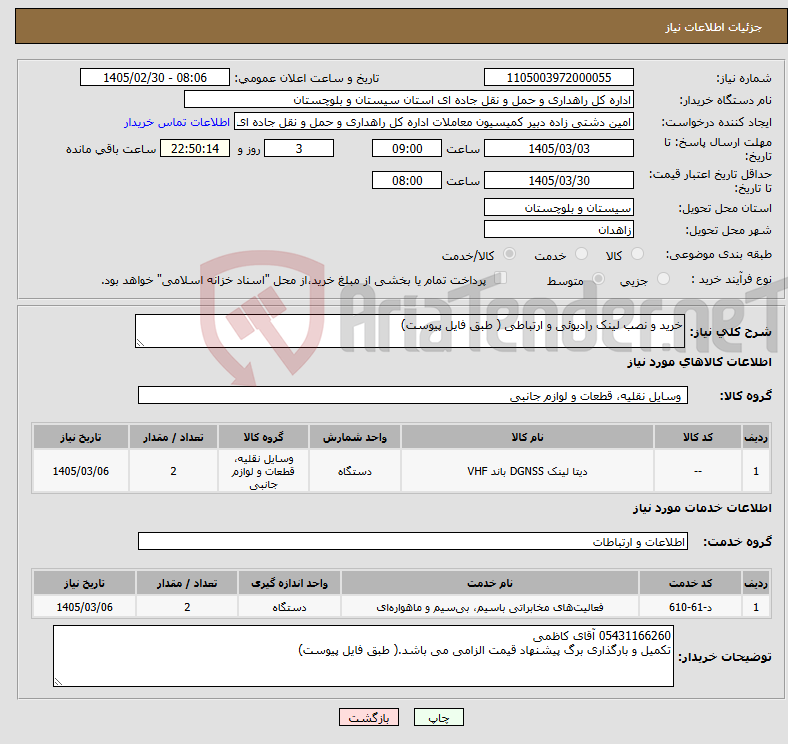The width and height of the screenshot is (788, 744).
Task: Click the section heading اطلاعات خدمات مورد نیاز
Action: [x=702, y=508]
